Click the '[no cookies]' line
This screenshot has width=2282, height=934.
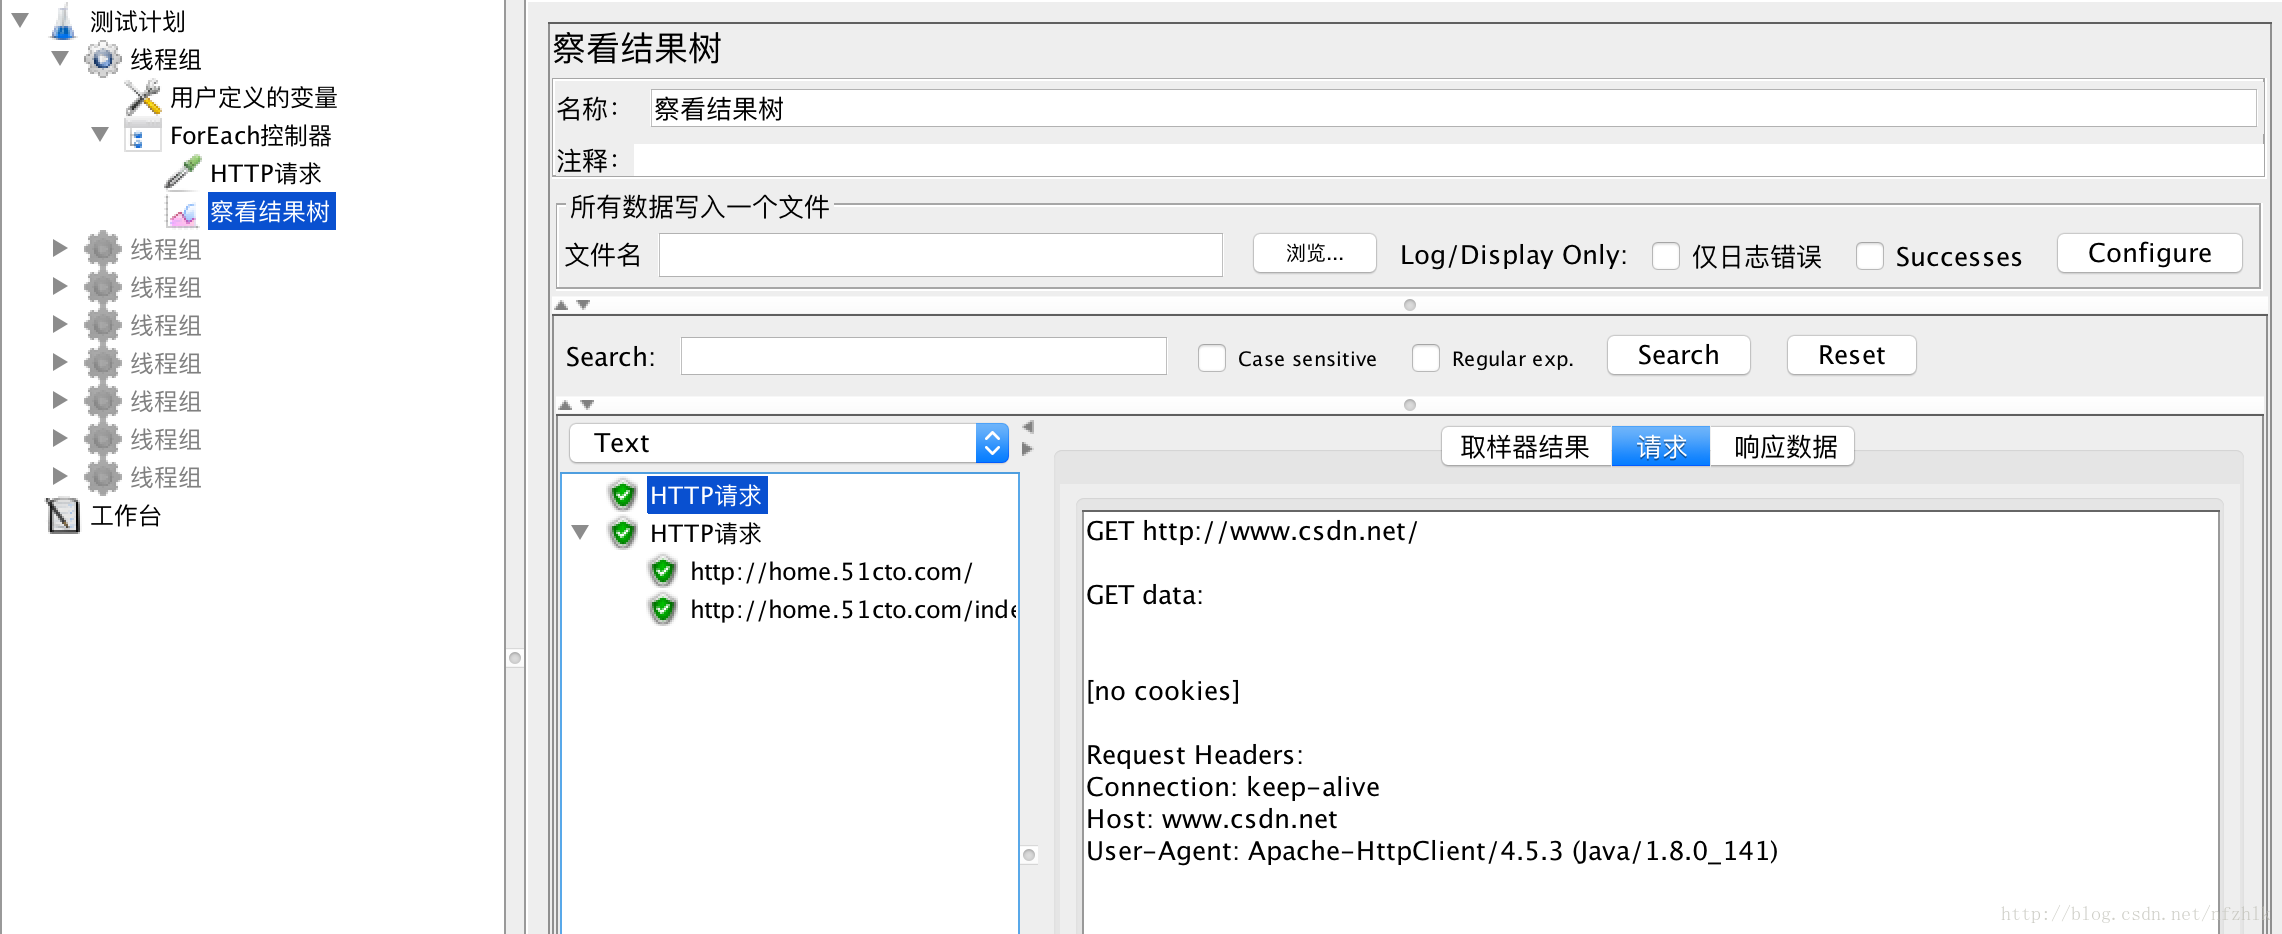(1163, 691)
